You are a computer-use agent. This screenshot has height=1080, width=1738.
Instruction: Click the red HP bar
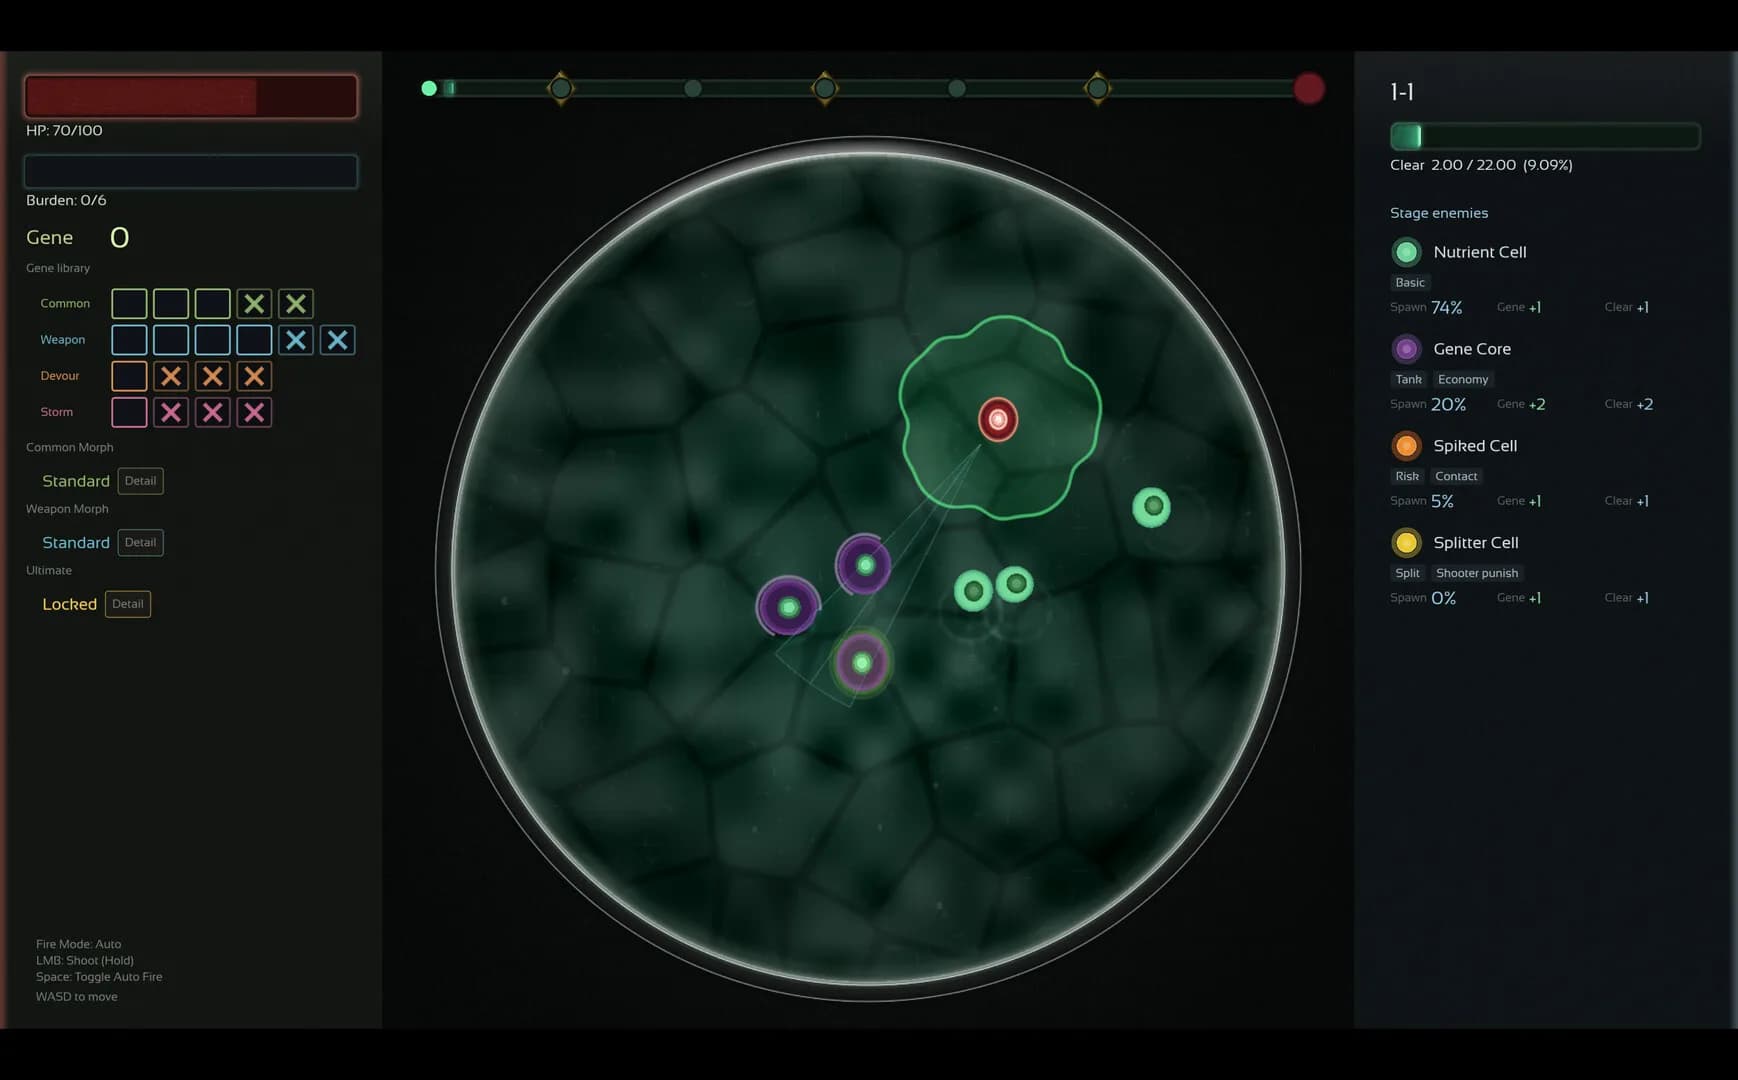191,96
